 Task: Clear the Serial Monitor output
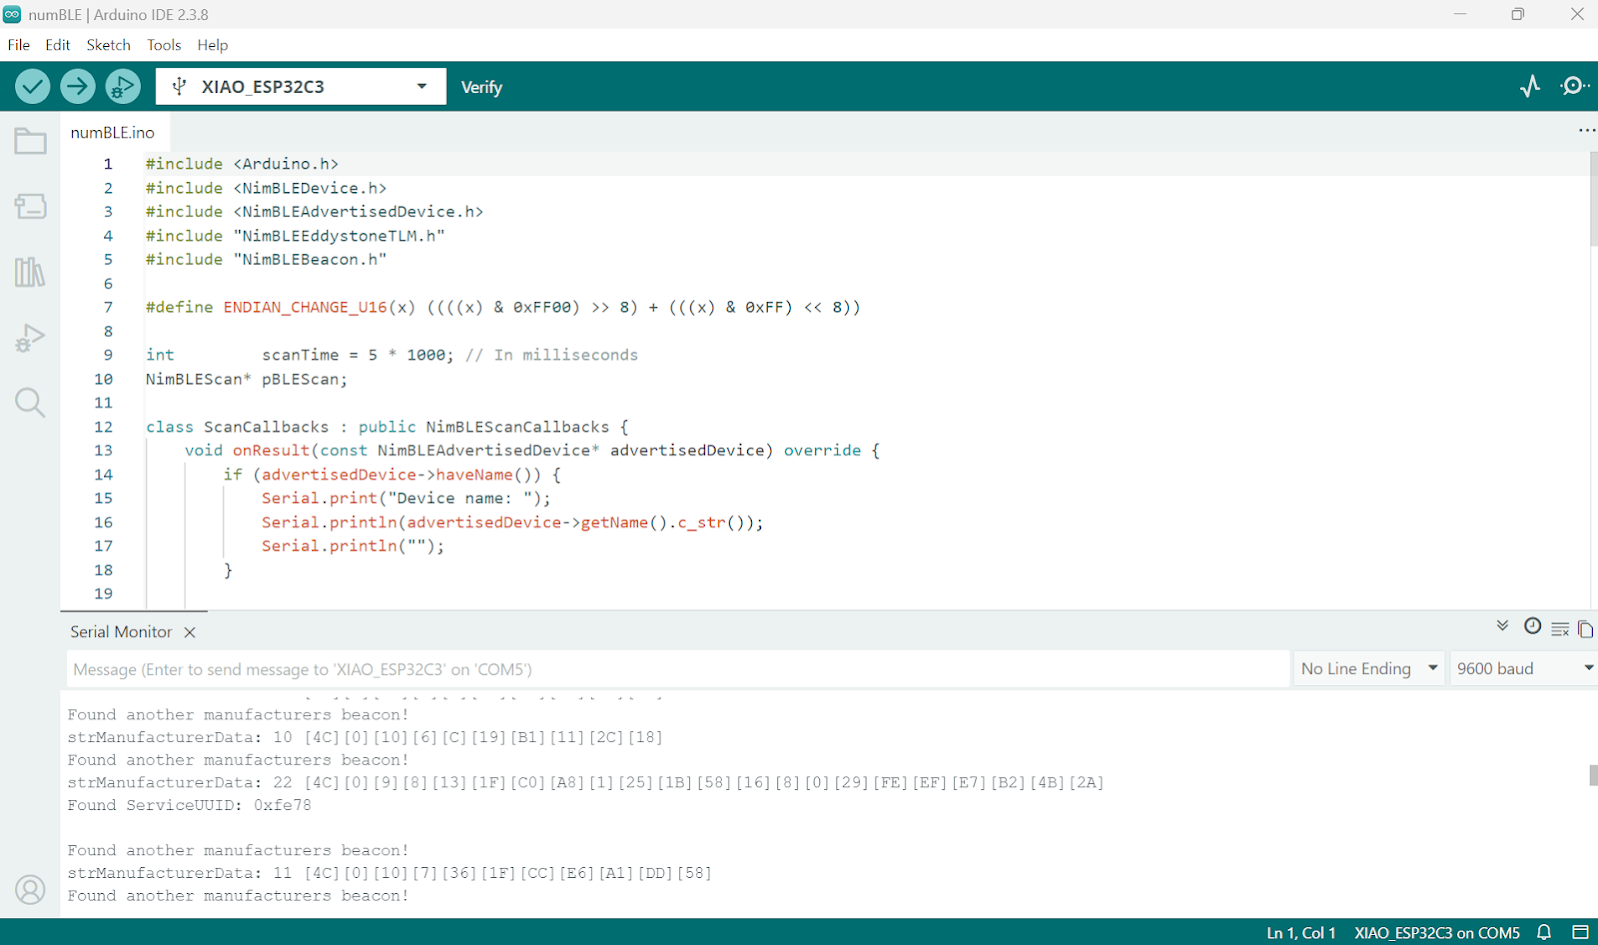[x=1560, y=629]
